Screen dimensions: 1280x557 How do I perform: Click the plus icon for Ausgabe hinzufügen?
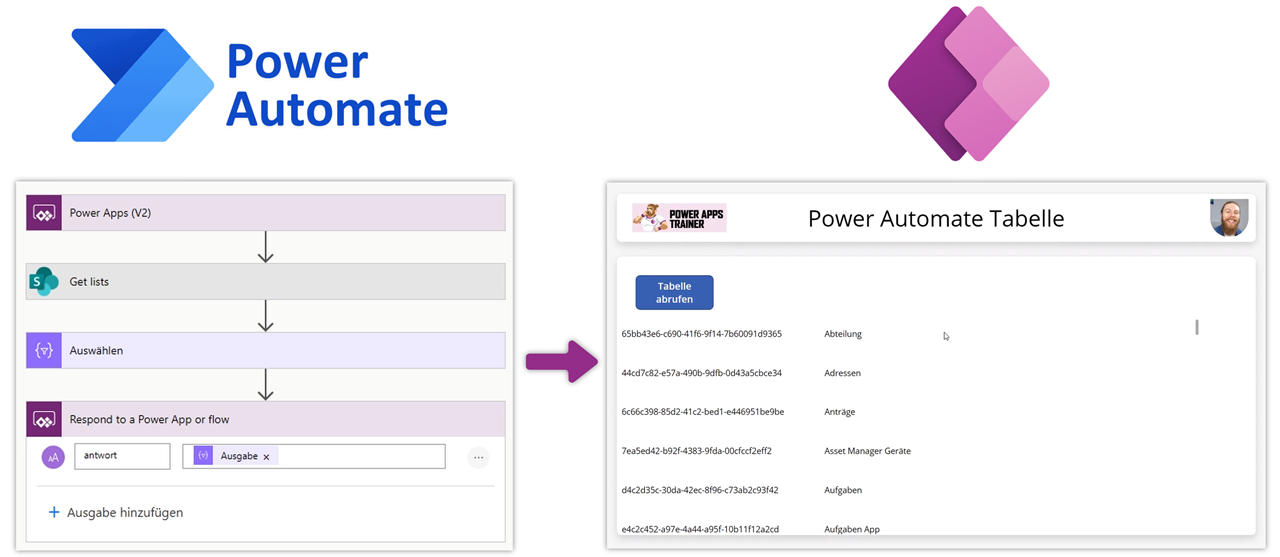tap(54, 512)
